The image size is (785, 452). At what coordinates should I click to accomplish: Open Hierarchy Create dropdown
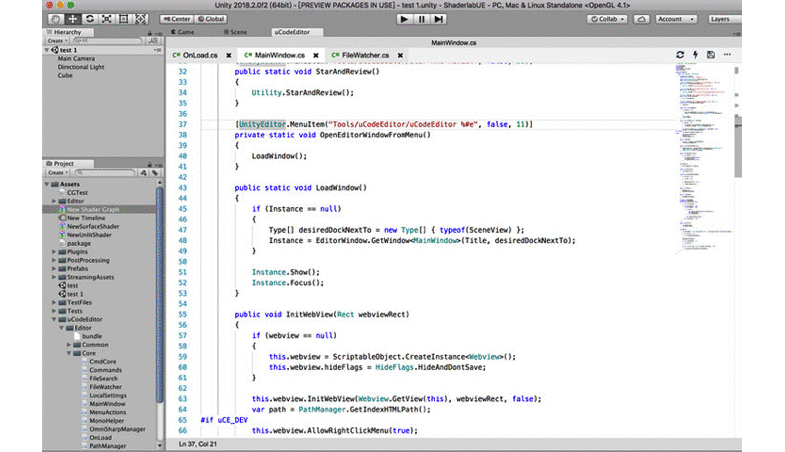pos(57,41)
